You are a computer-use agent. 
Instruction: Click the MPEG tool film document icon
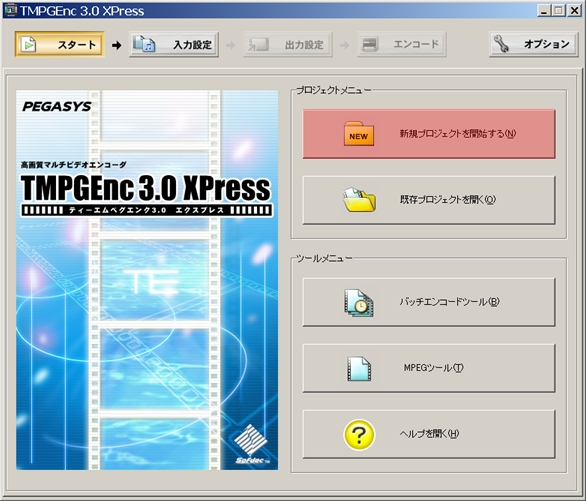[359, 368]
